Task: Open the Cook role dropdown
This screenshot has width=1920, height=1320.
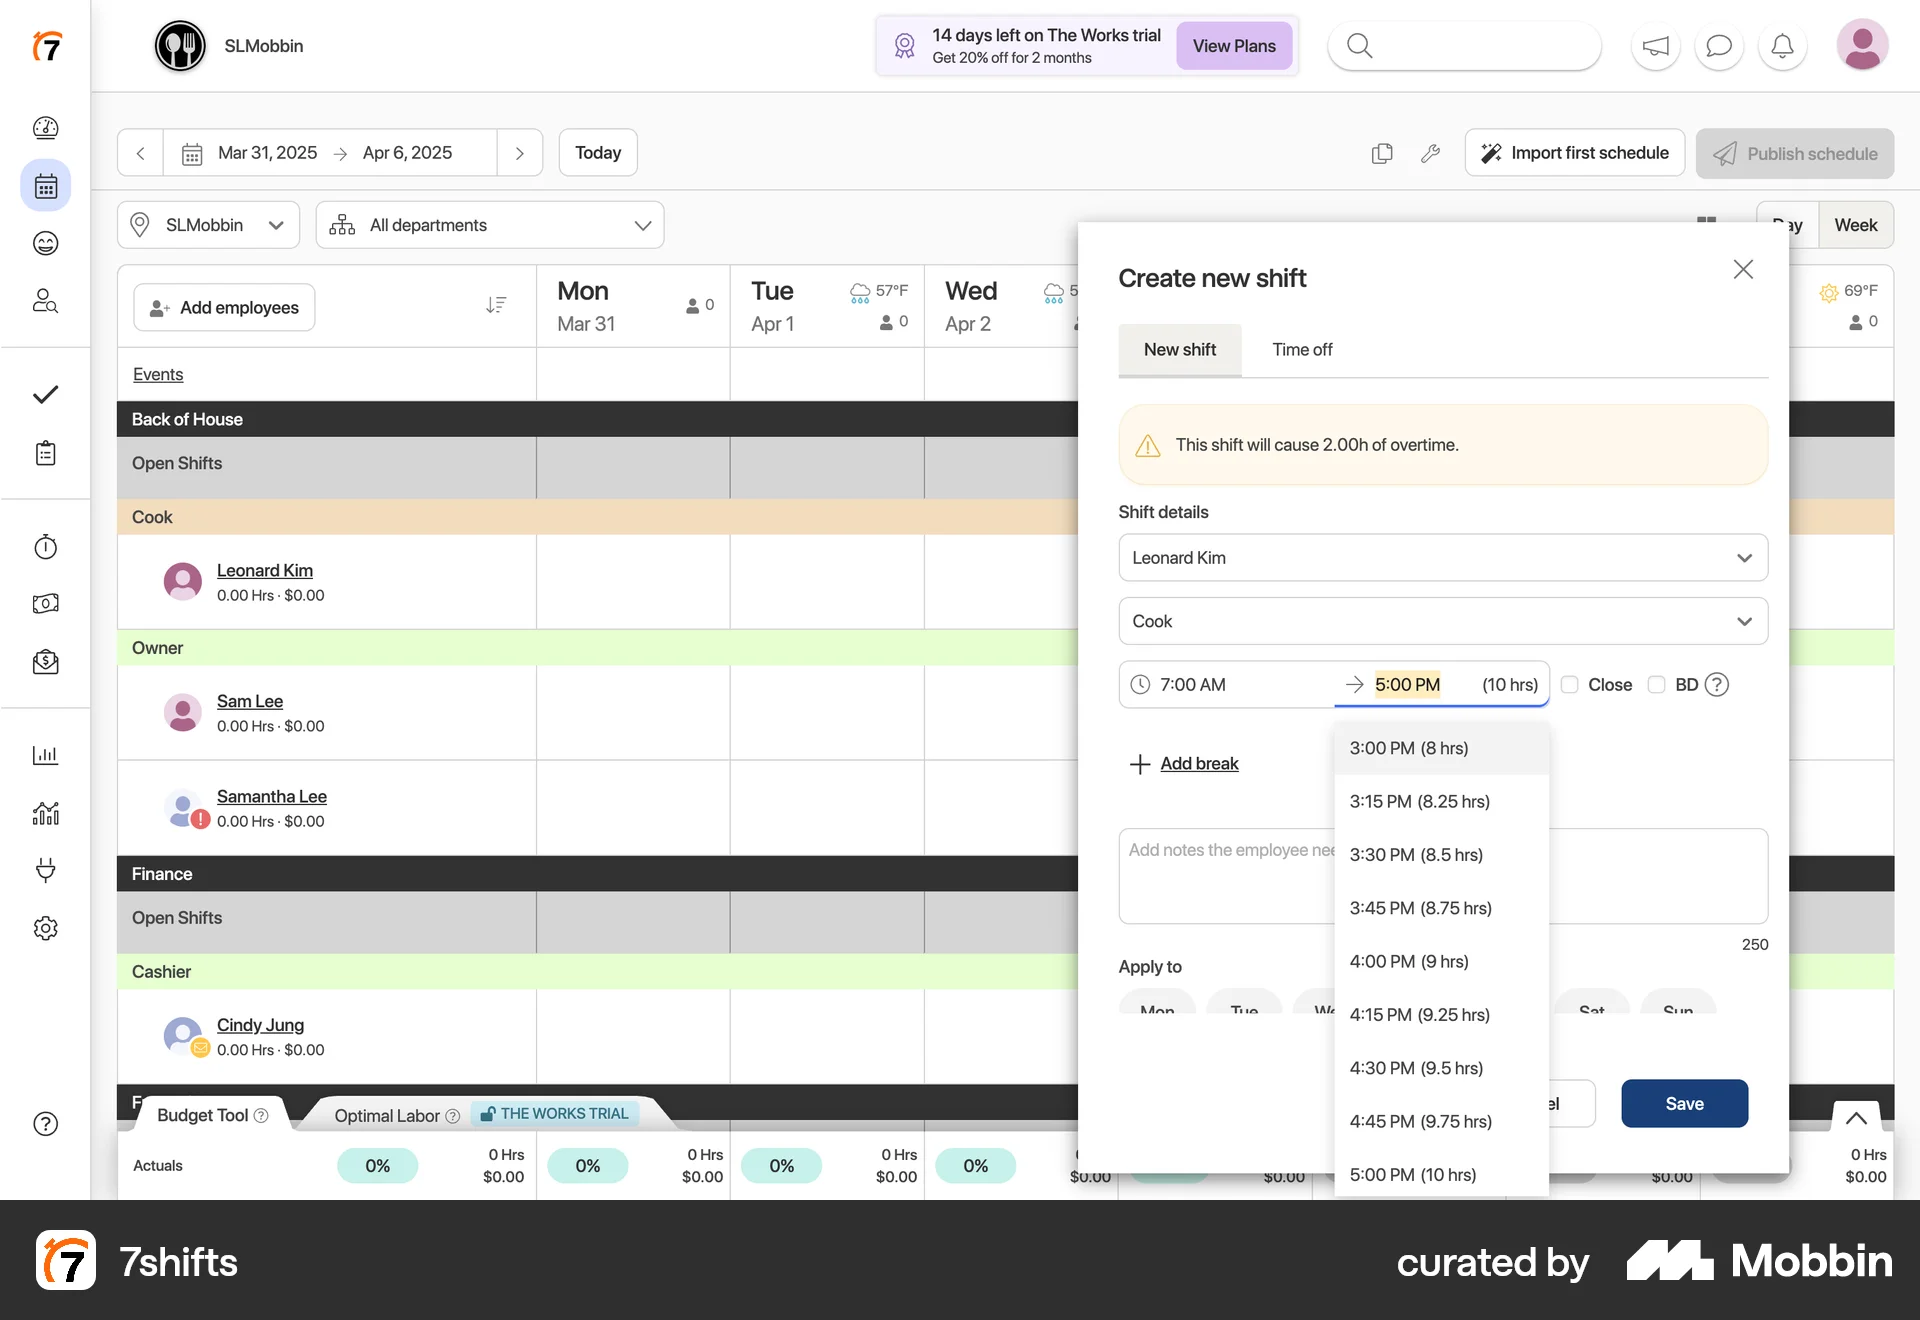Action: tap(1443, 620)
